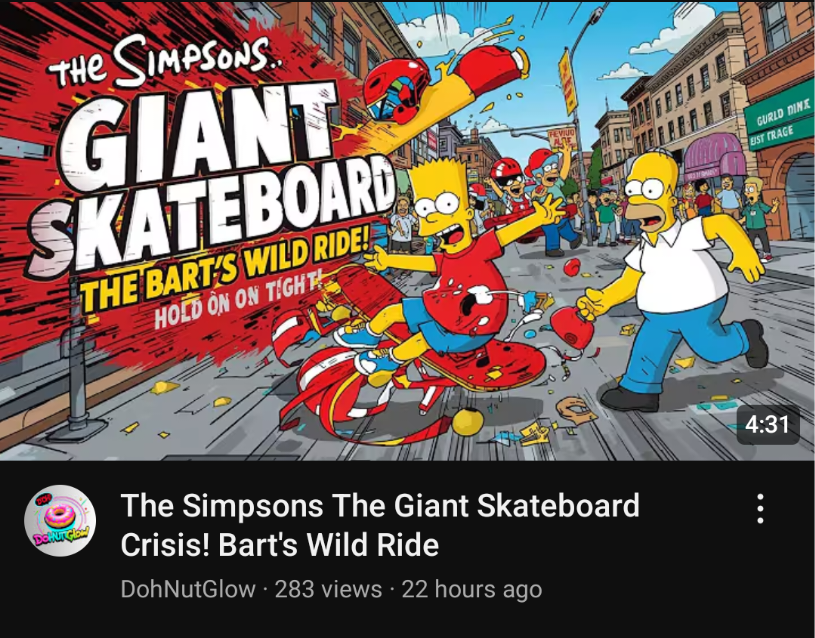Screen dimensions: 815x638
Task: Open the Giant Skateboard Crisis video title
Action: tap(380, 525)
